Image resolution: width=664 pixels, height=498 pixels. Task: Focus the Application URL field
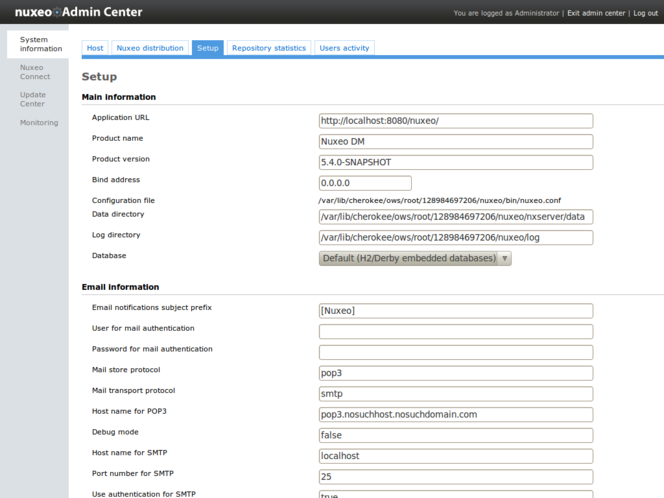click(x=455, y=121)
